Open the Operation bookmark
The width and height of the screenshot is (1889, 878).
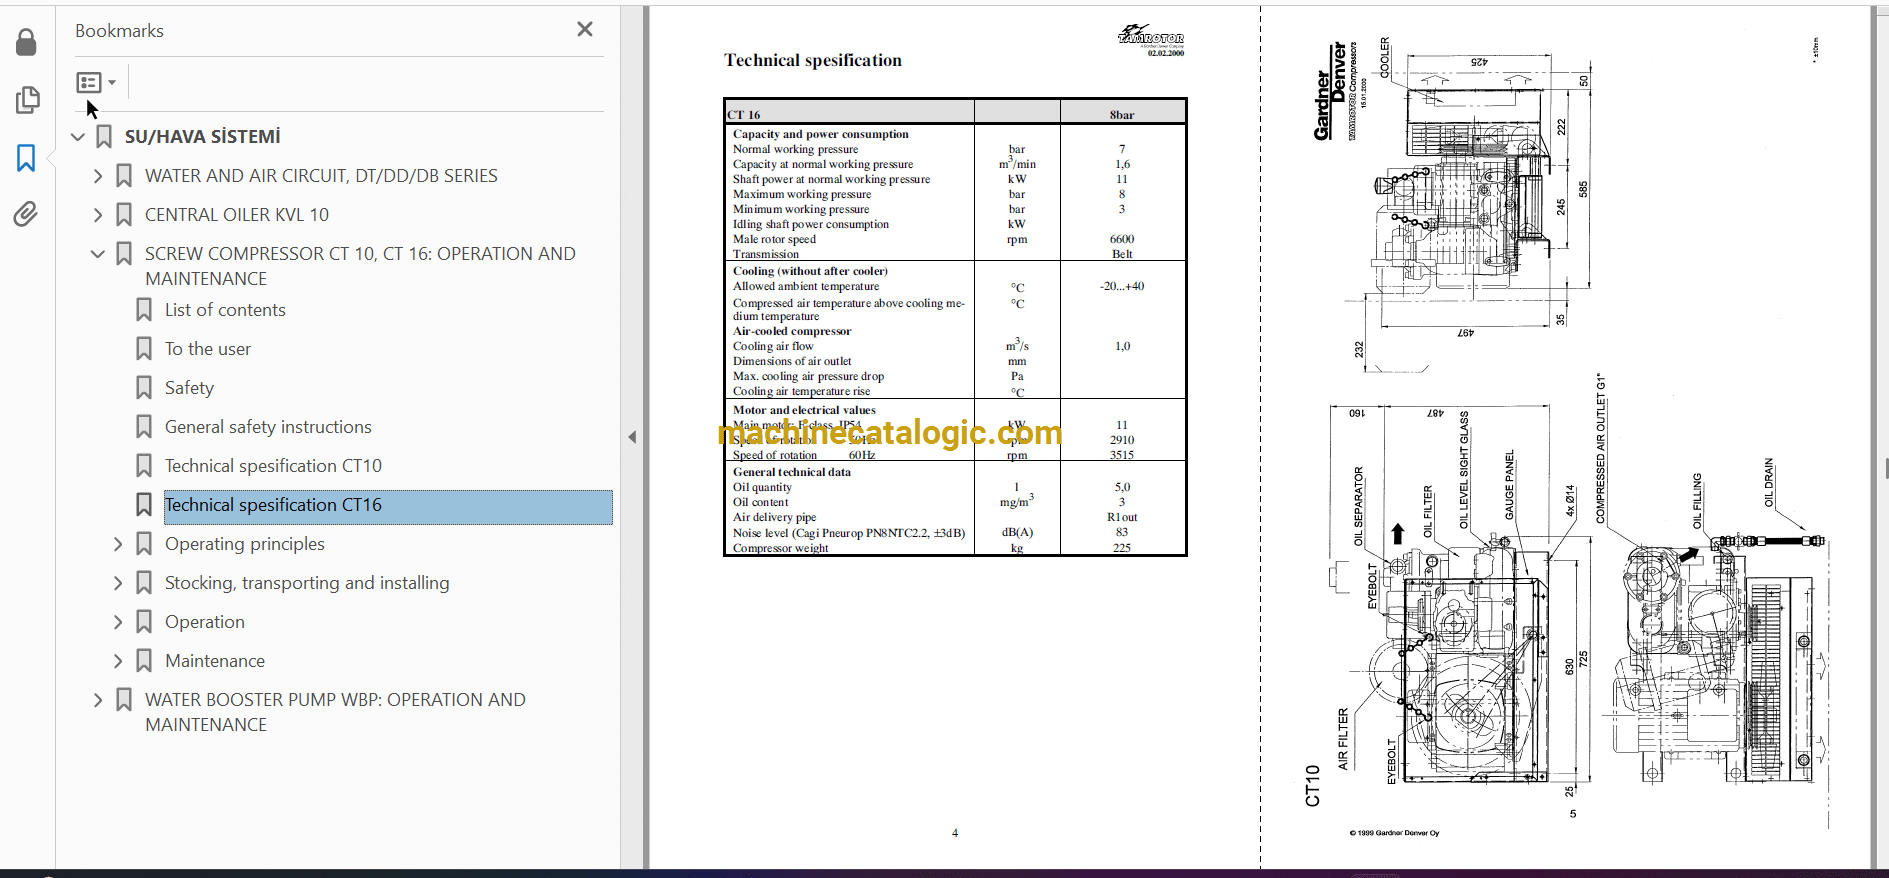pyautogui.click(x=205, y=622)
